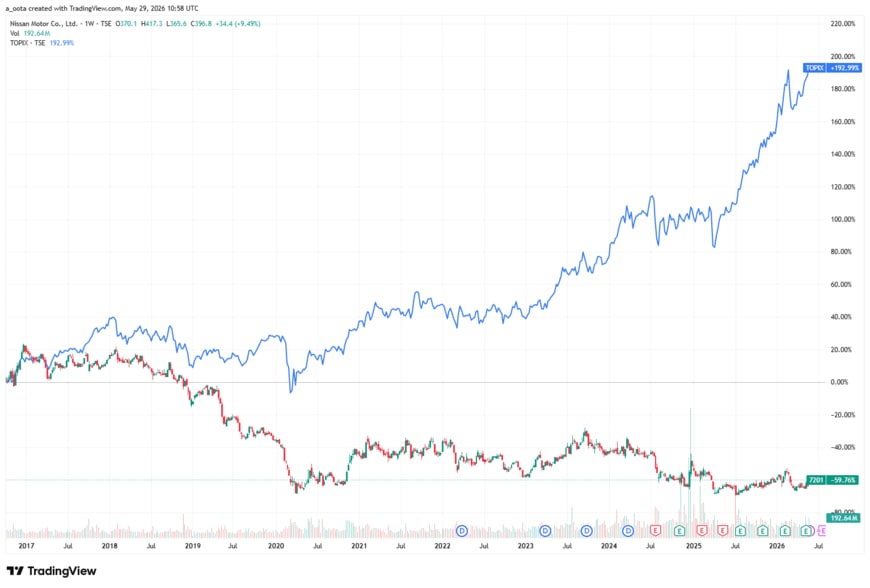Click the green 192.64M volume tag
This screenshot has width=870, height=588.
point(843,518)
